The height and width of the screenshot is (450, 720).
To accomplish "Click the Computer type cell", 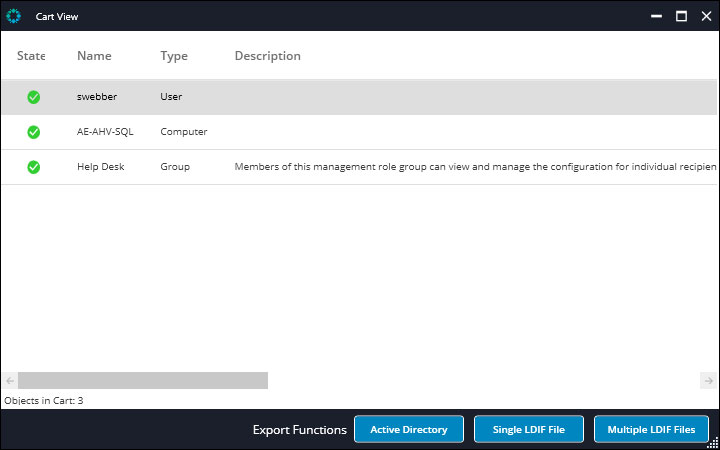I will pyautogui.click(x=184, y=132).
